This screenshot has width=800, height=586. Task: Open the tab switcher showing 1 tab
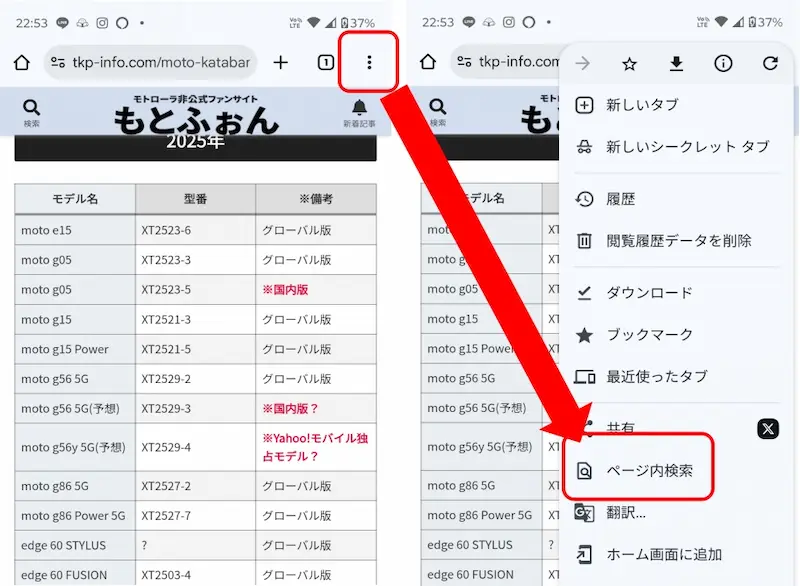tap(326, 63)
